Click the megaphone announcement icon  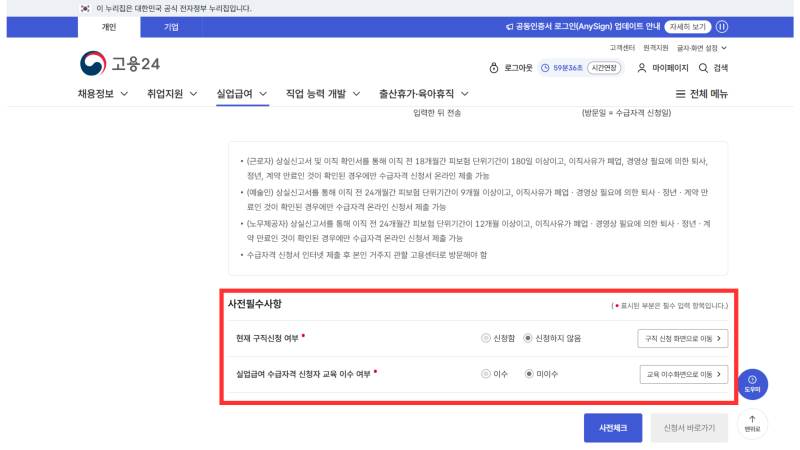tap(509, 27)
